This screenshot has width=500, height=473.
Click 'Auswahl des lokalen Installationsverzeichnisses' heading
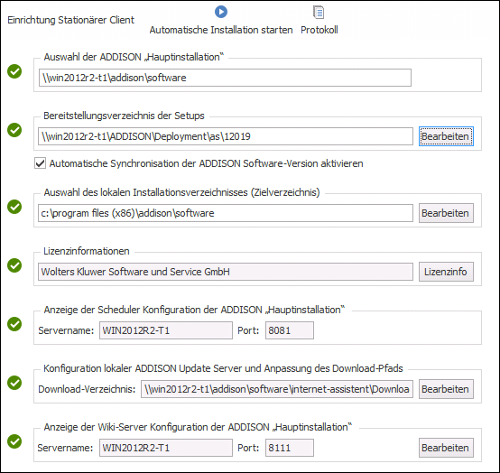click(182, 192)
